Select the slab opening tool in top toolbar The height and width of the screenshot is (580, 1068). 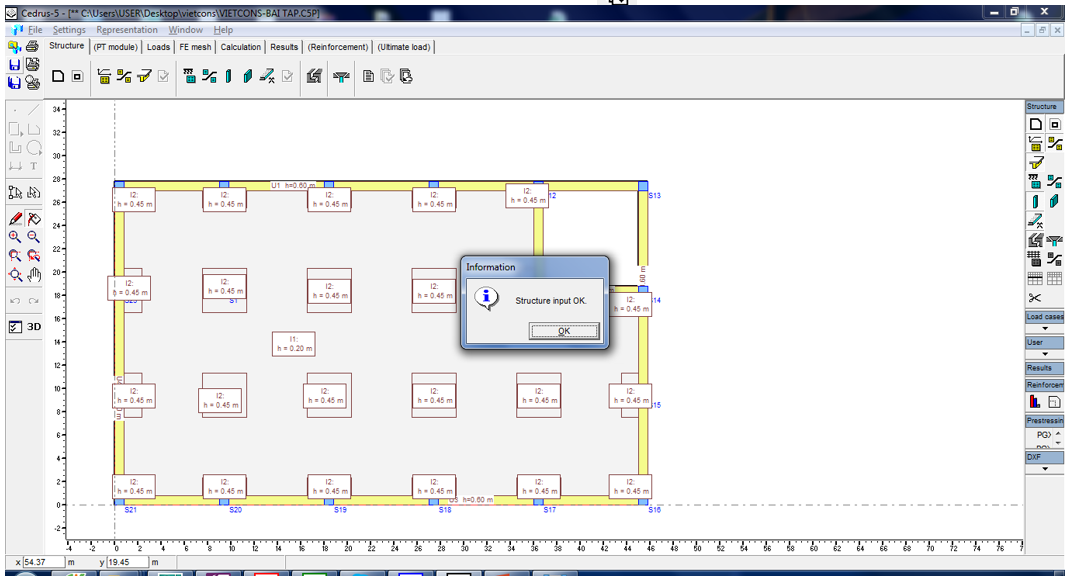tap(77, 76)
